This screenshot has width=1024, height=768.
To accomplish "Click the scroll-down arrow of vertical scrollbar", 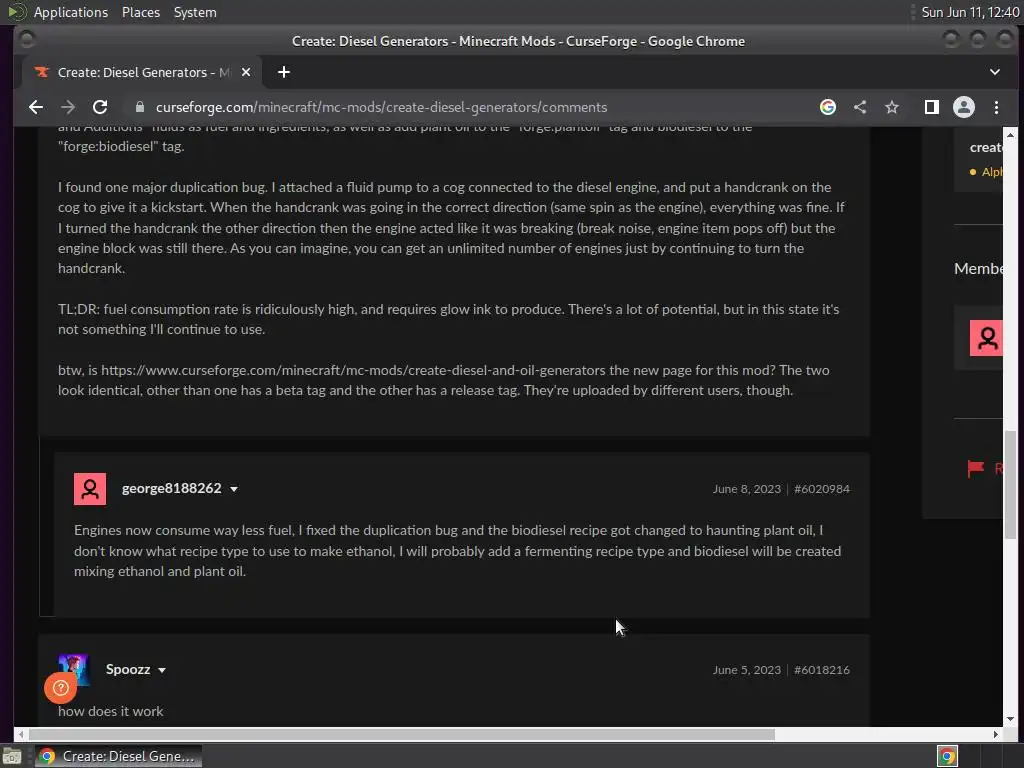I will point(1010,718).
